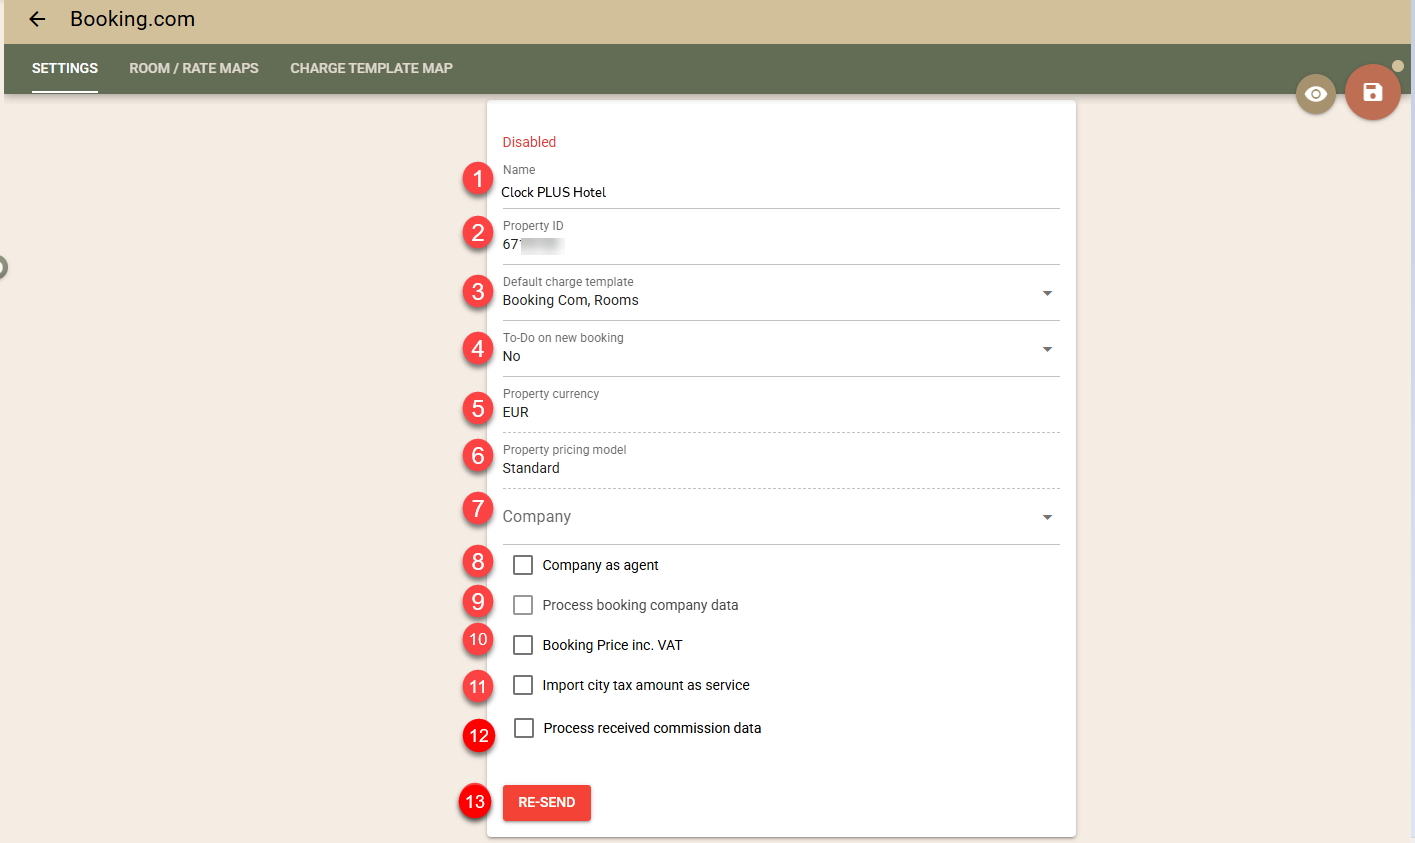Expand the Company dropdown
Image resolution: width=1415 pixels, height=843 pixels.
click(x=781, y=517)
